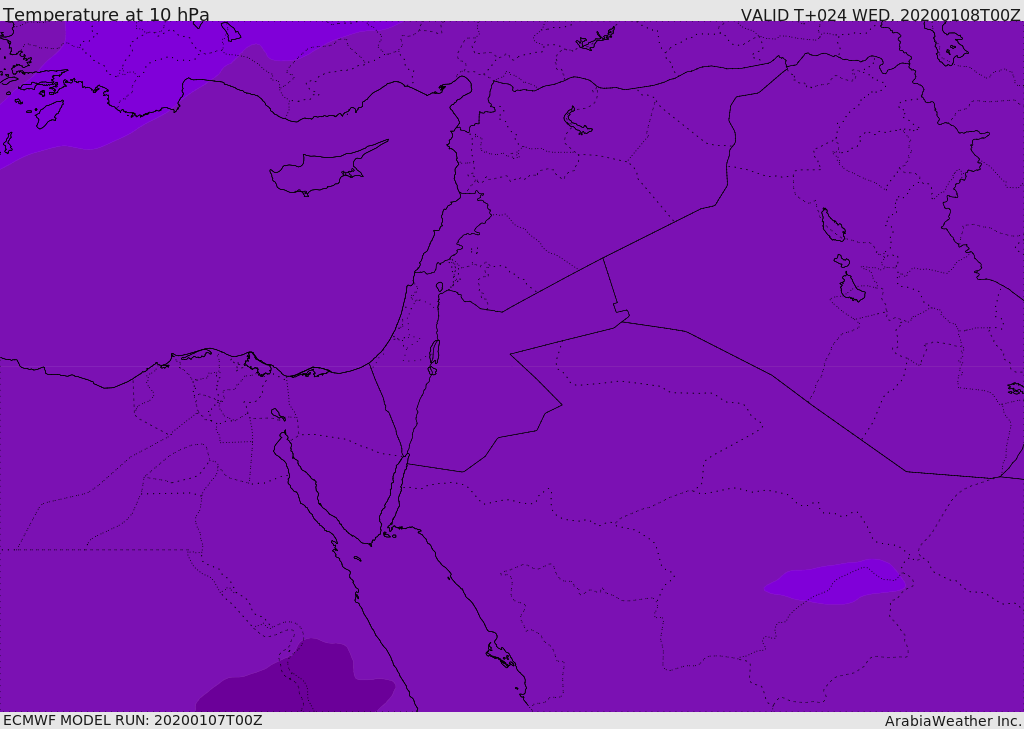The image size is (1024, 729).
Task: Click the 'Temperature at 10 hPa' title text
Action: [106, 14]
